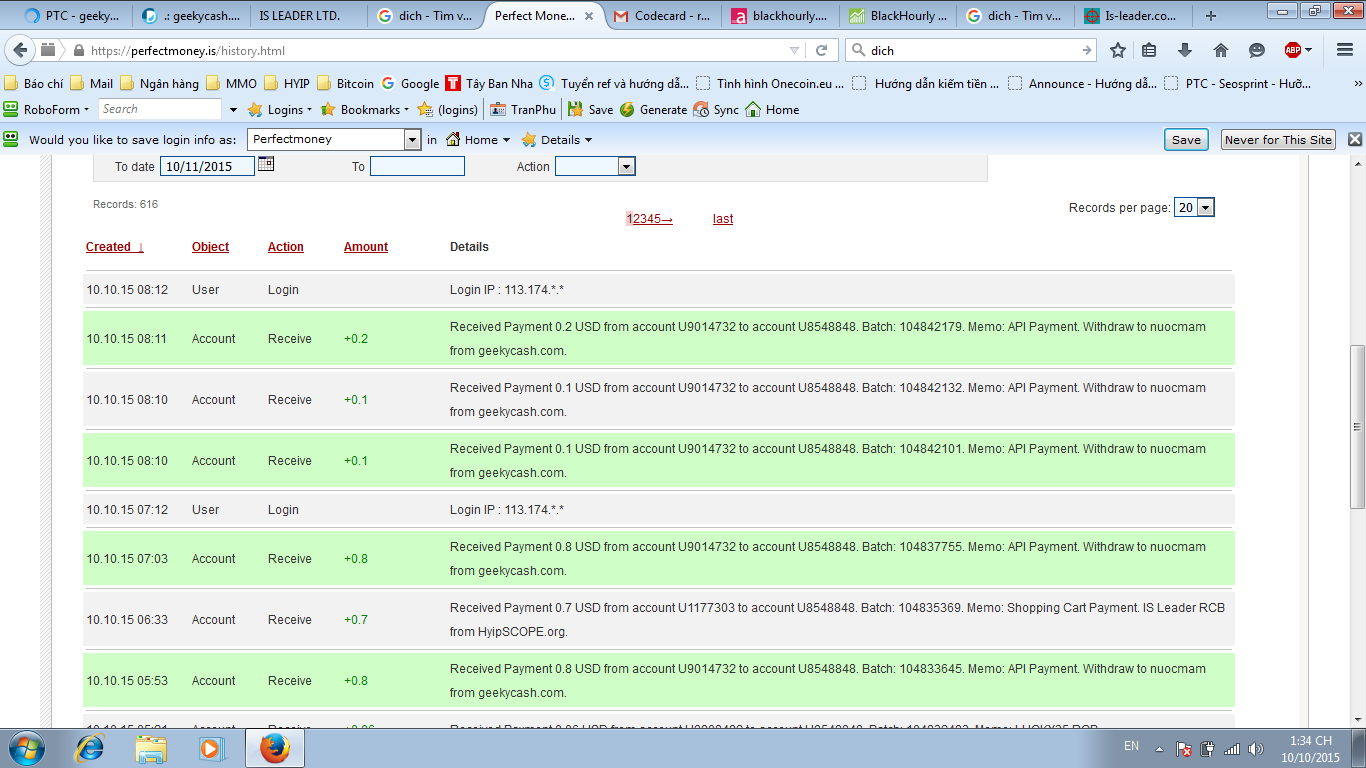Viewport: 1366px width, 768px height.
Task: Open the calendar picker beside To date
Action: click(265, 165)
